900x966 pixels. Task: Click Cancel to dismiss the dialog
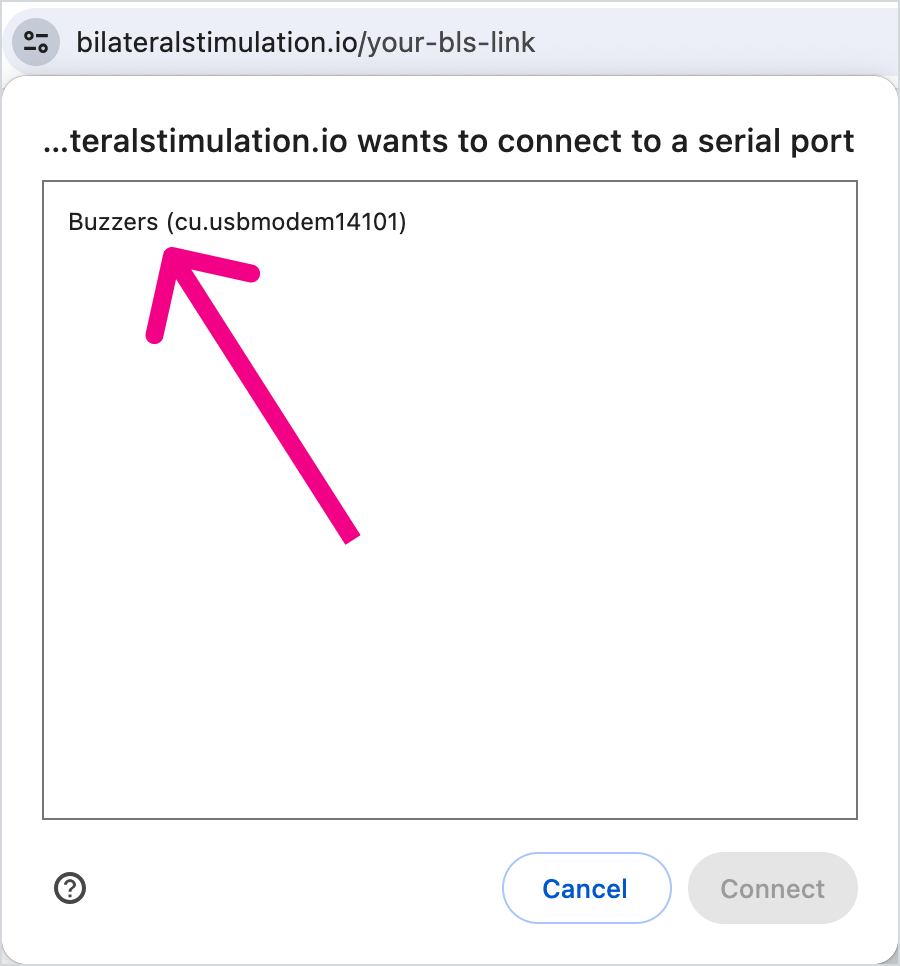586,888
